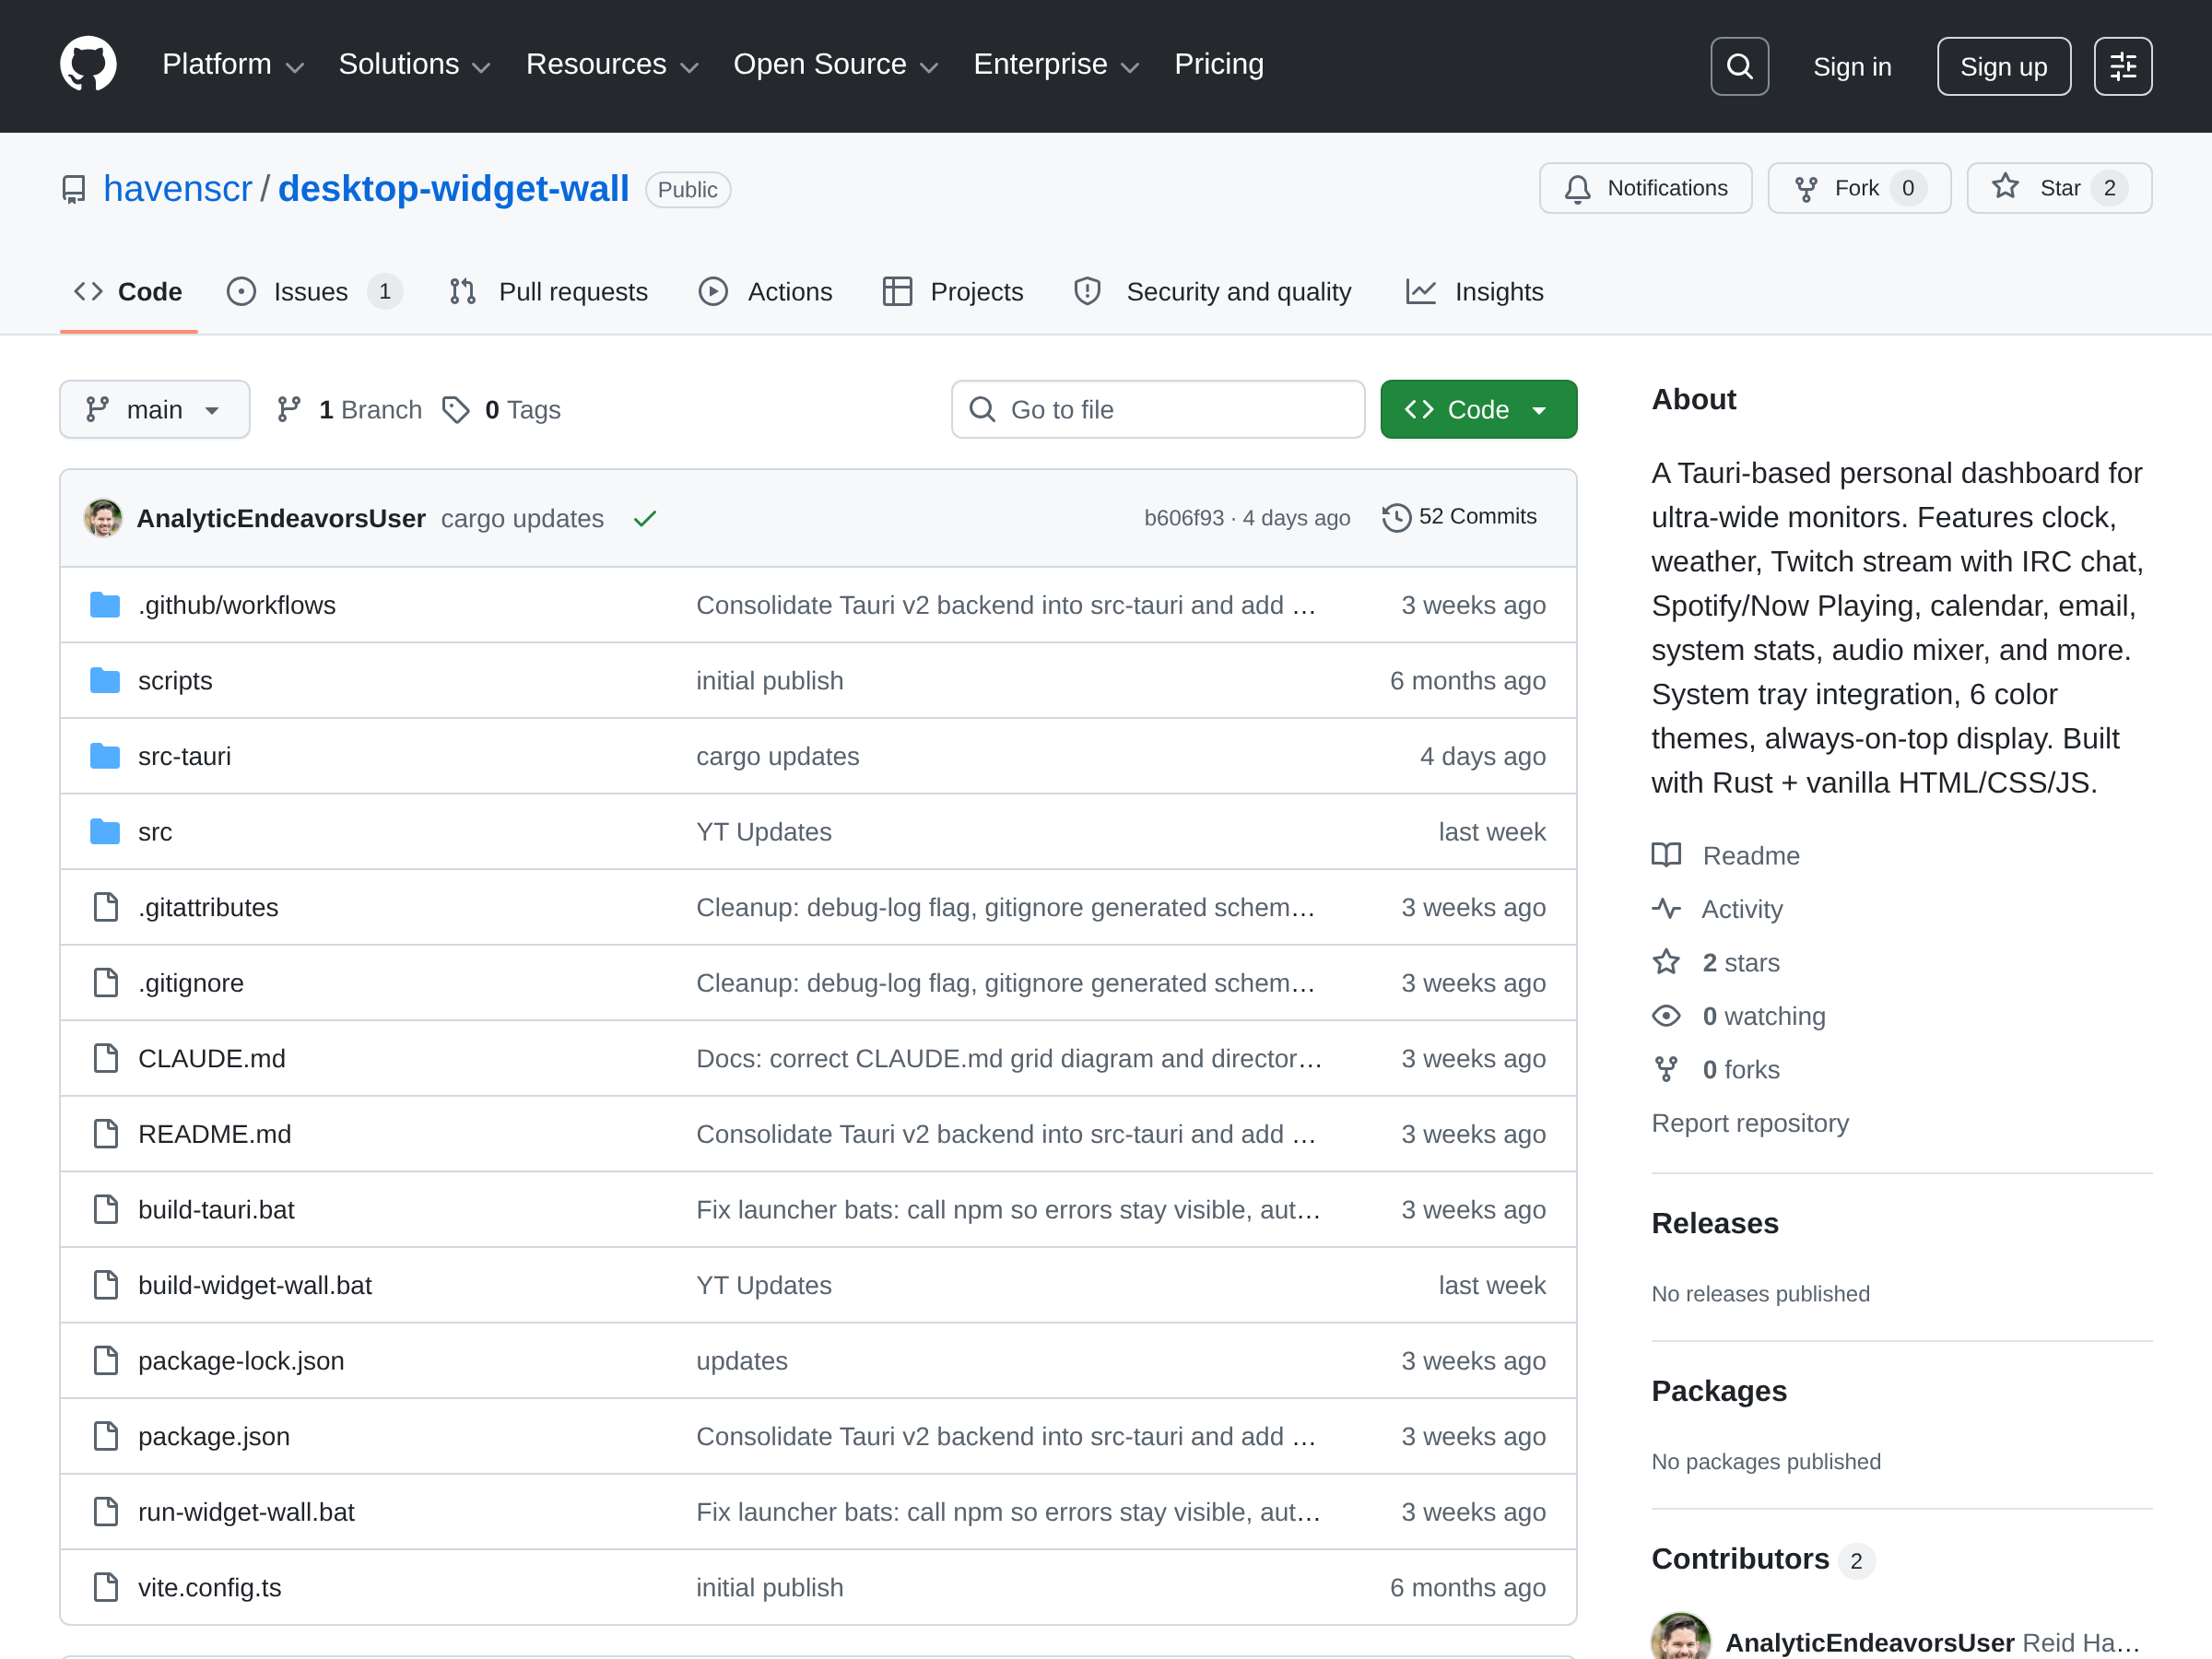Open the desktop-widget-wall repository link
The width and height of the screenshot is (2212, 1659).
click(453, 189)
